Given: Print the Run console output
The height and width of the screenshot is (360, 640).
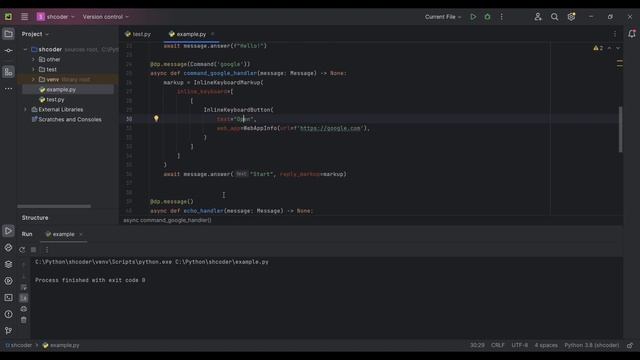Looking at the screenshot, I should point(24,309).
